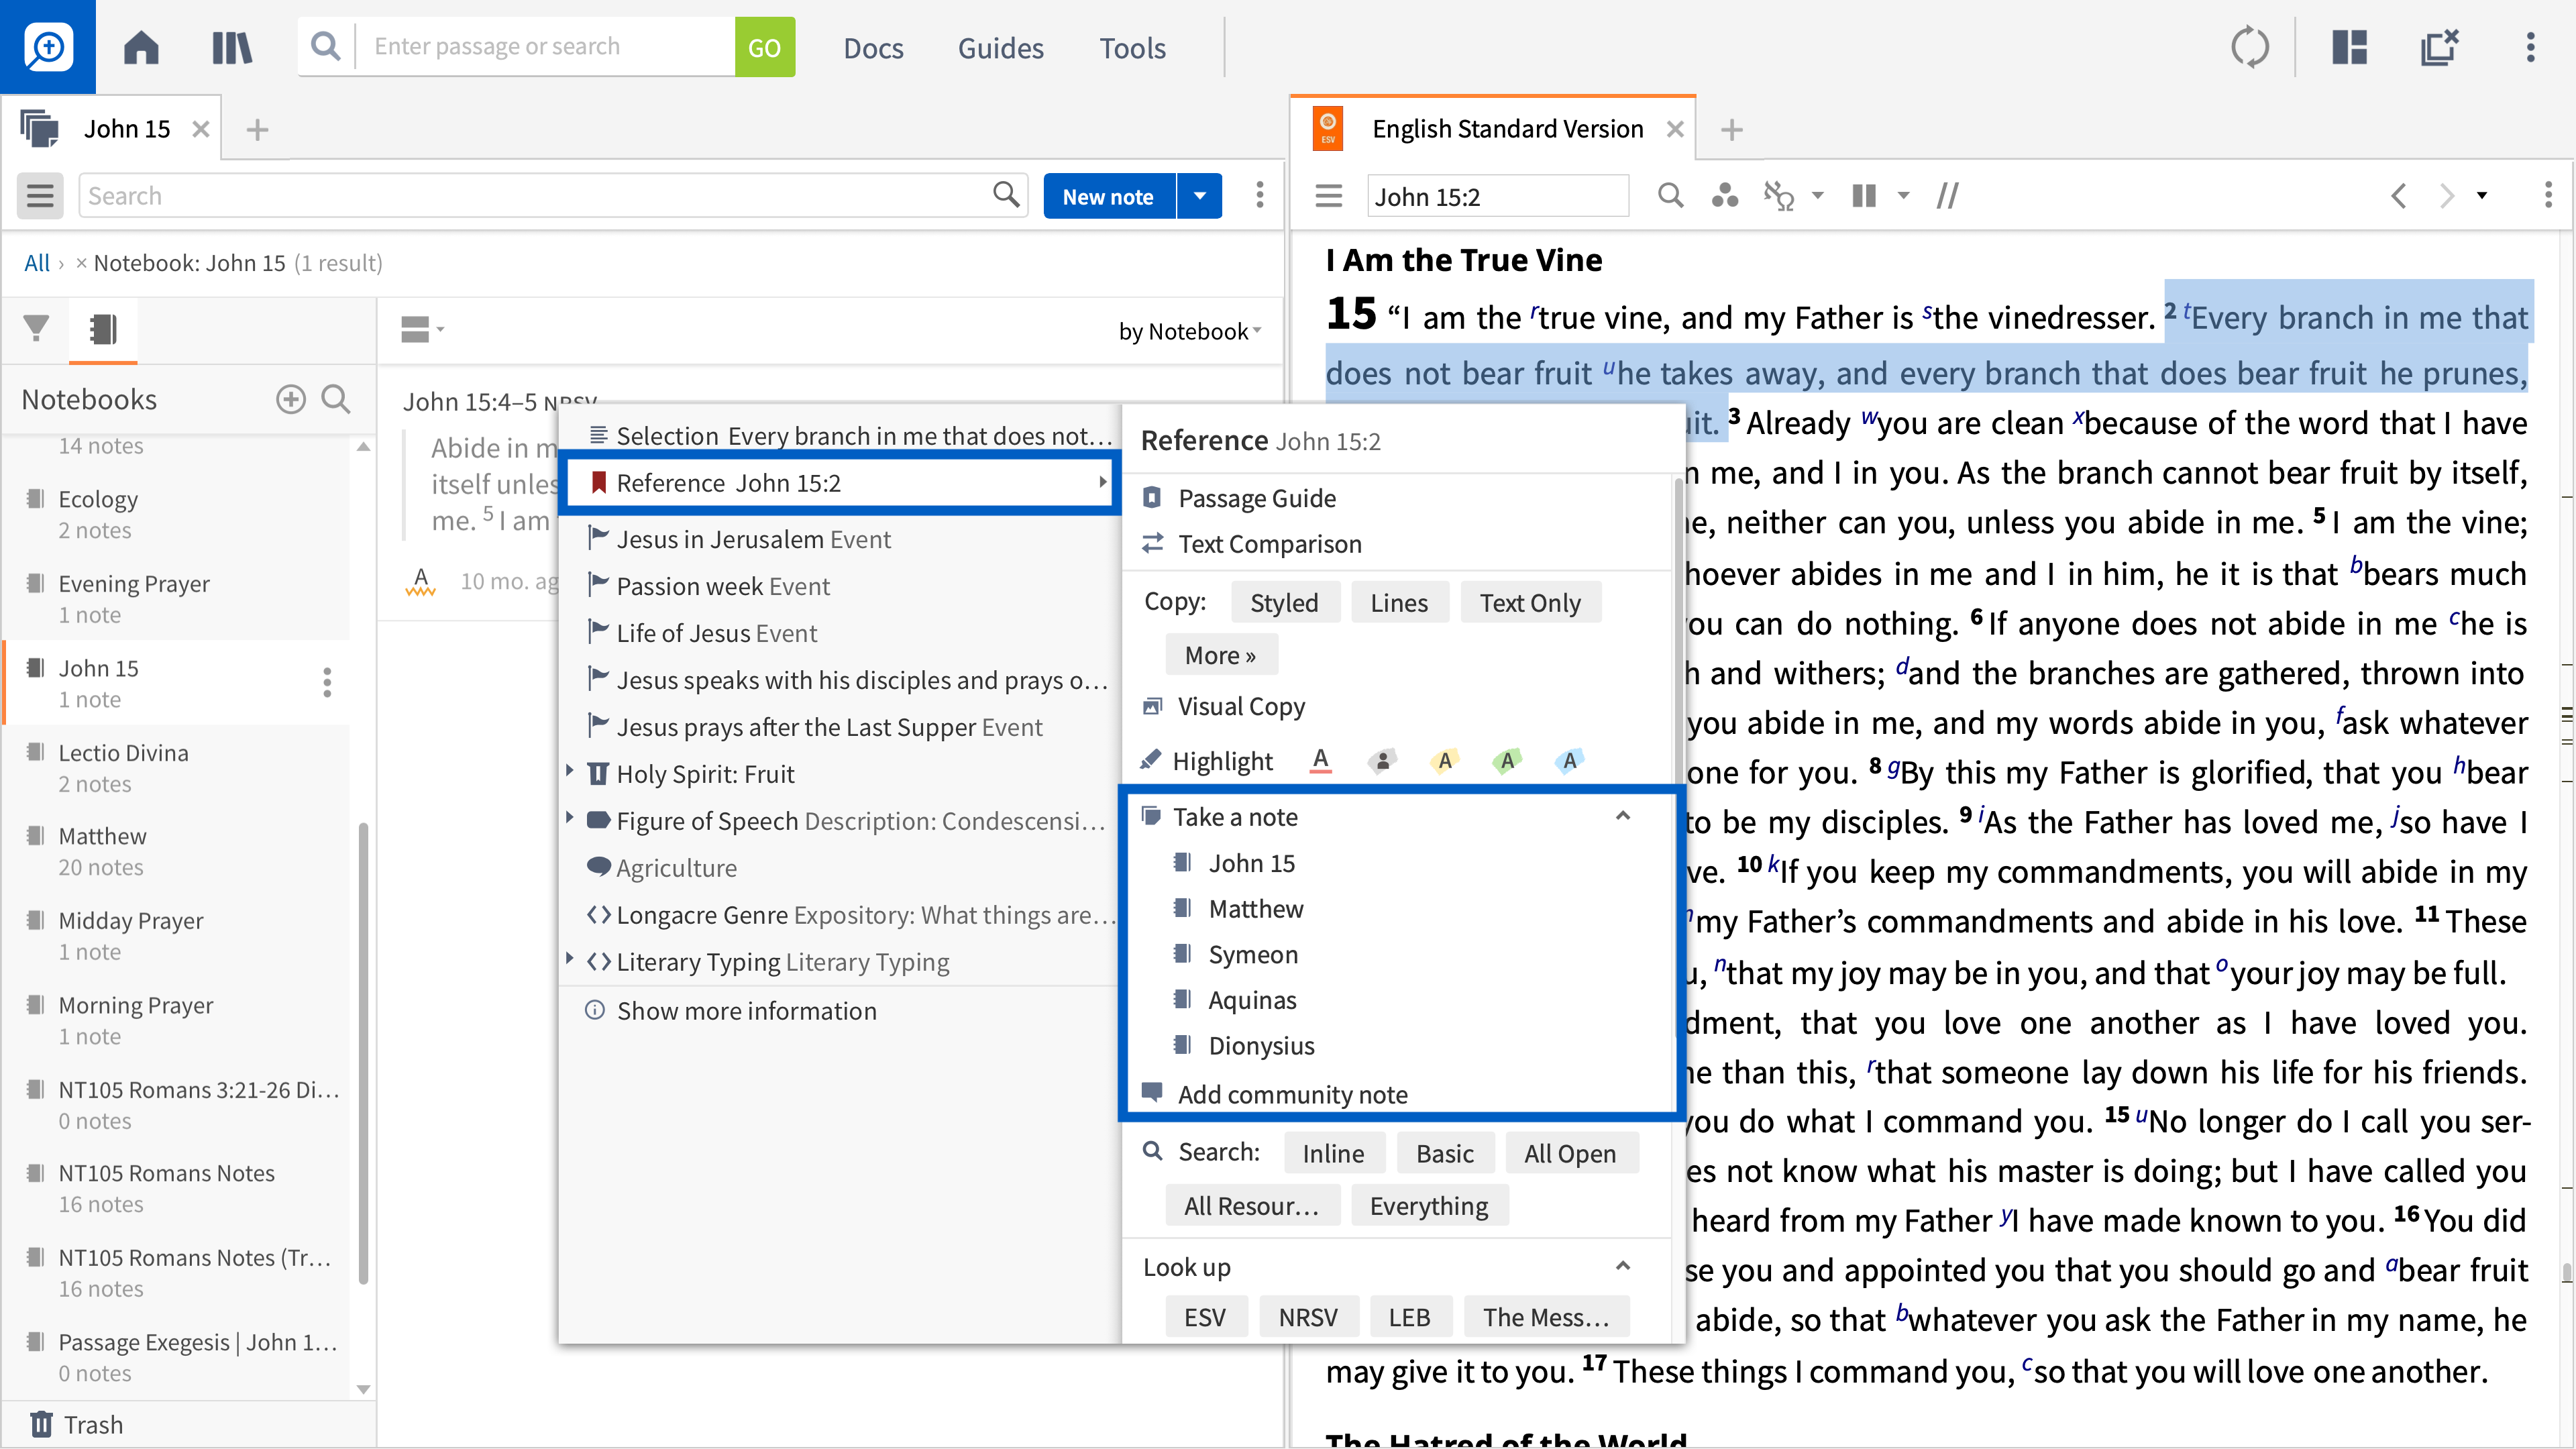Screen dimensions: 2576x1449
Task: Select the filter funnel tab
Action: coord(36,328)
